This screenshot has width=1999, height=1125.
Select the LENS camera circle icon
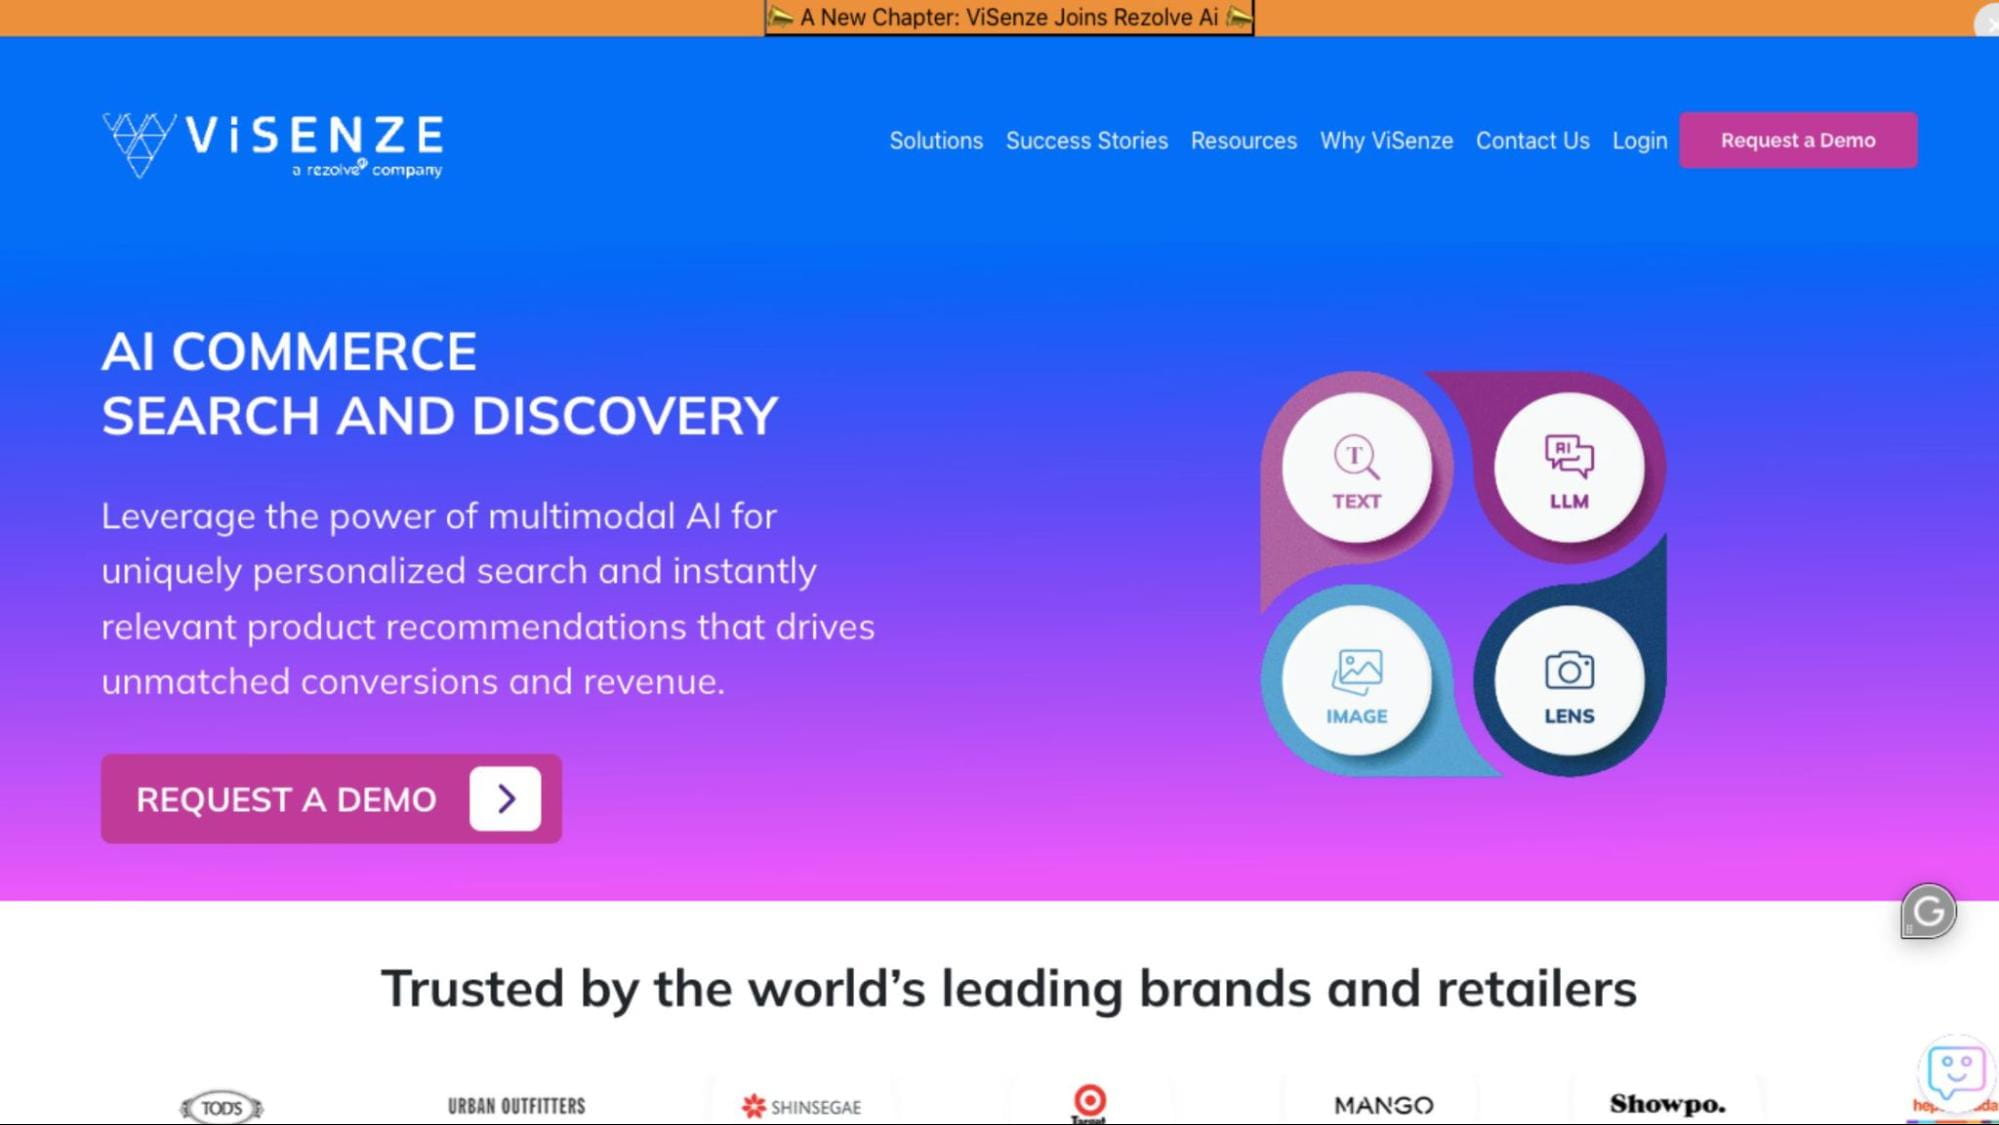point(1569,681)
